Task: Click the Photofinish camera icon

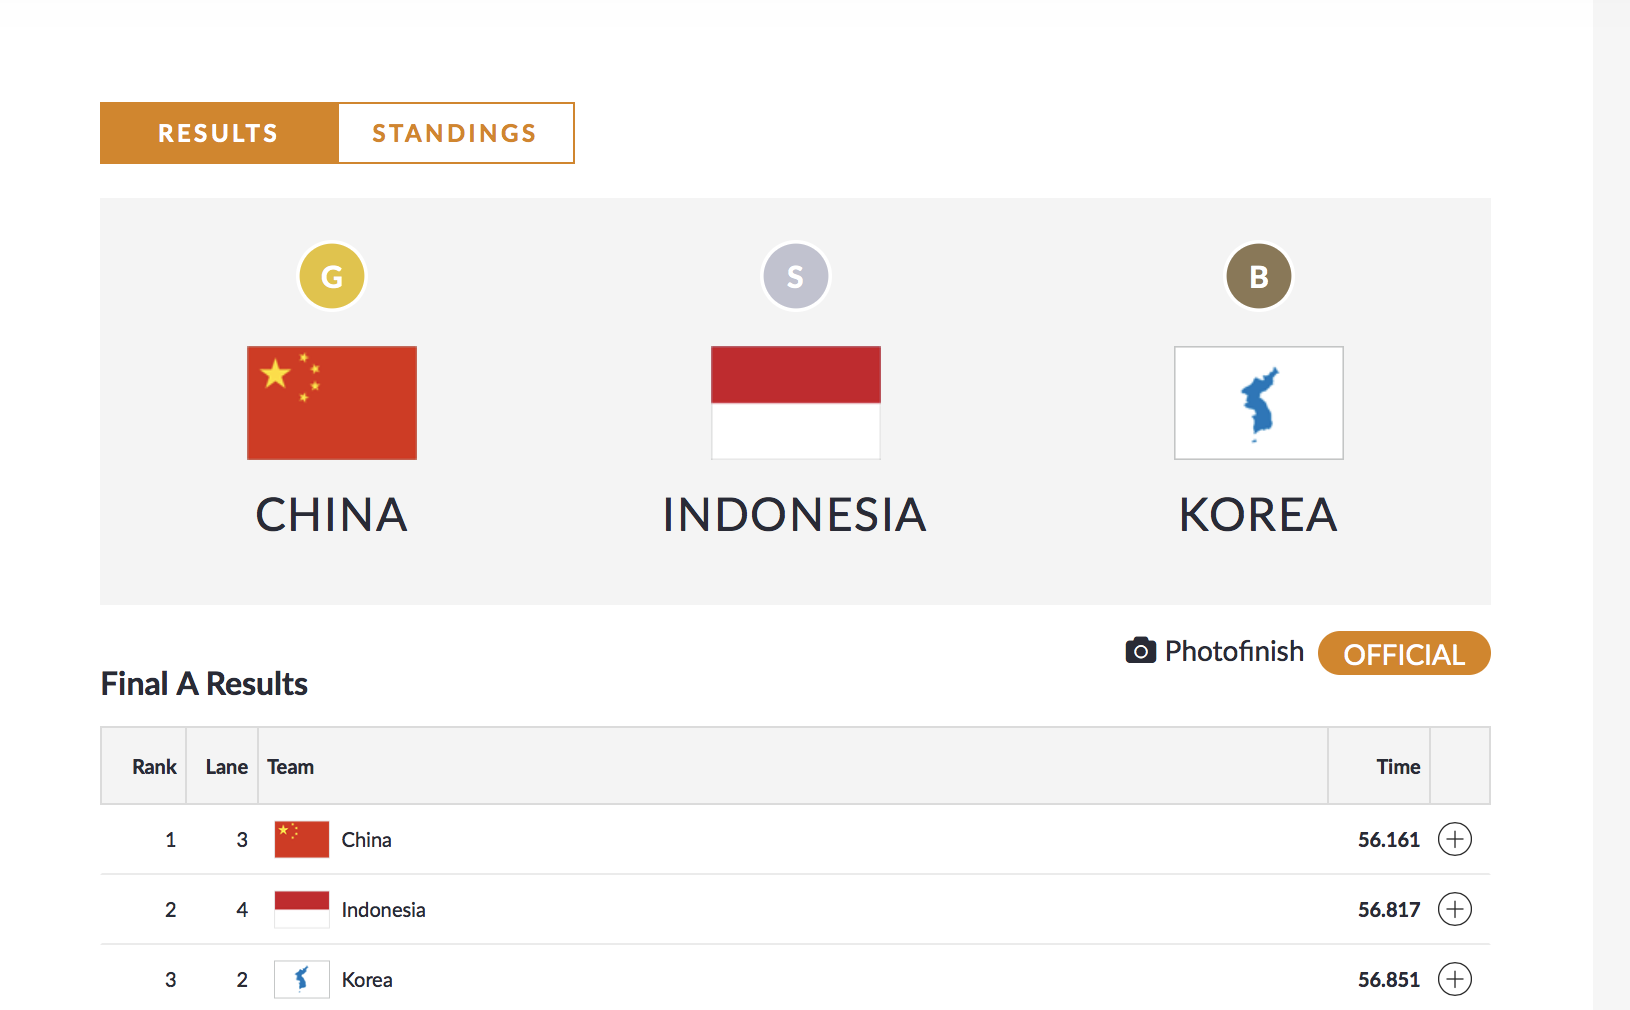Action: (x=1140, y=651)
